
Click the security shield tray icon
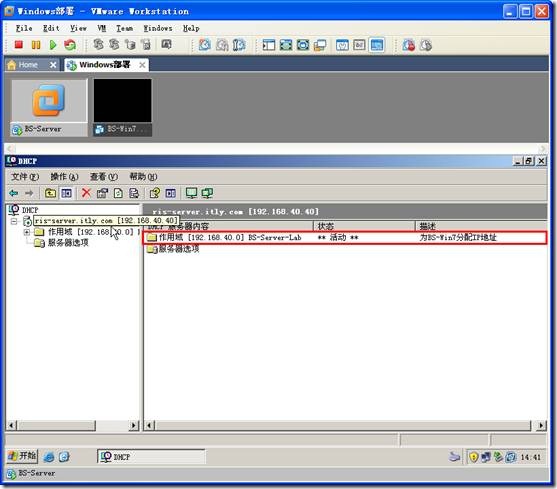coord(473,457)
